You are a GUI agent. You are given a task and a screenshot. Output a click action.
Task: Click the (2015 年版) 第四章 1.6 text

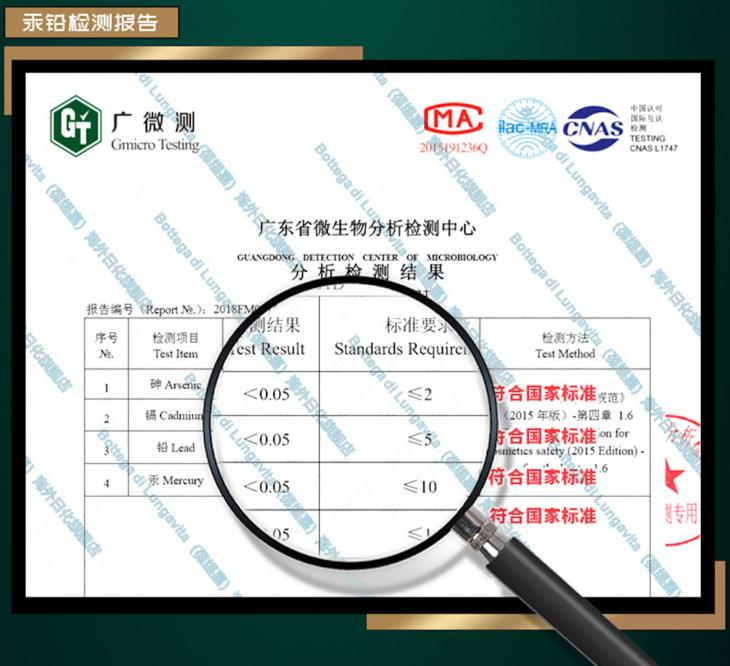point(568,415)
